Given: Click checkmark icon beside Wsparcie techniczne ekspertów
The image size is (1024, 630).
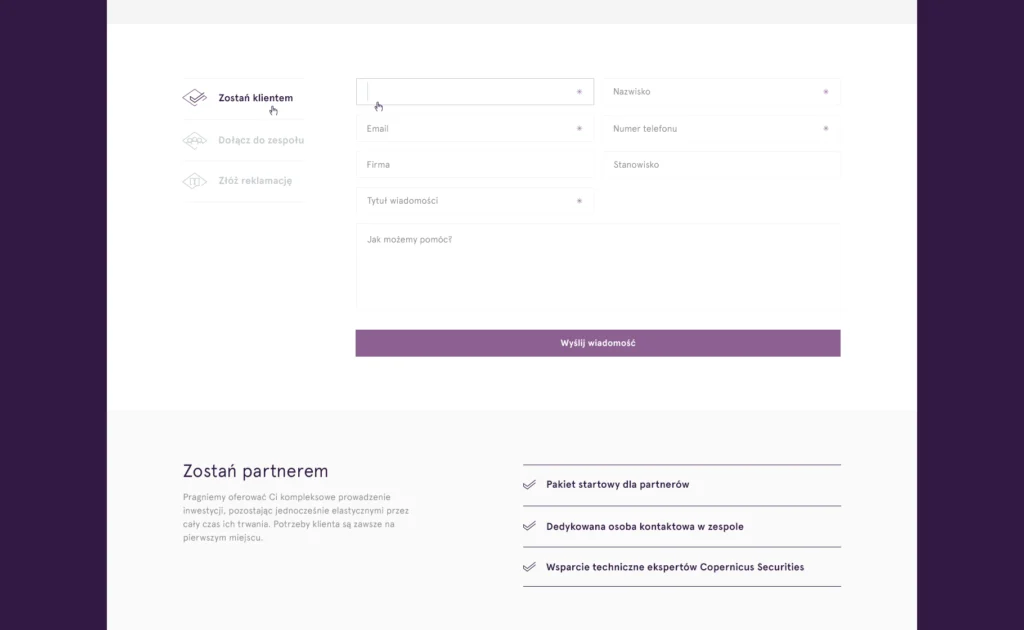Looking at the screenshot, I should pyautogui.click(x=529, y=567).
